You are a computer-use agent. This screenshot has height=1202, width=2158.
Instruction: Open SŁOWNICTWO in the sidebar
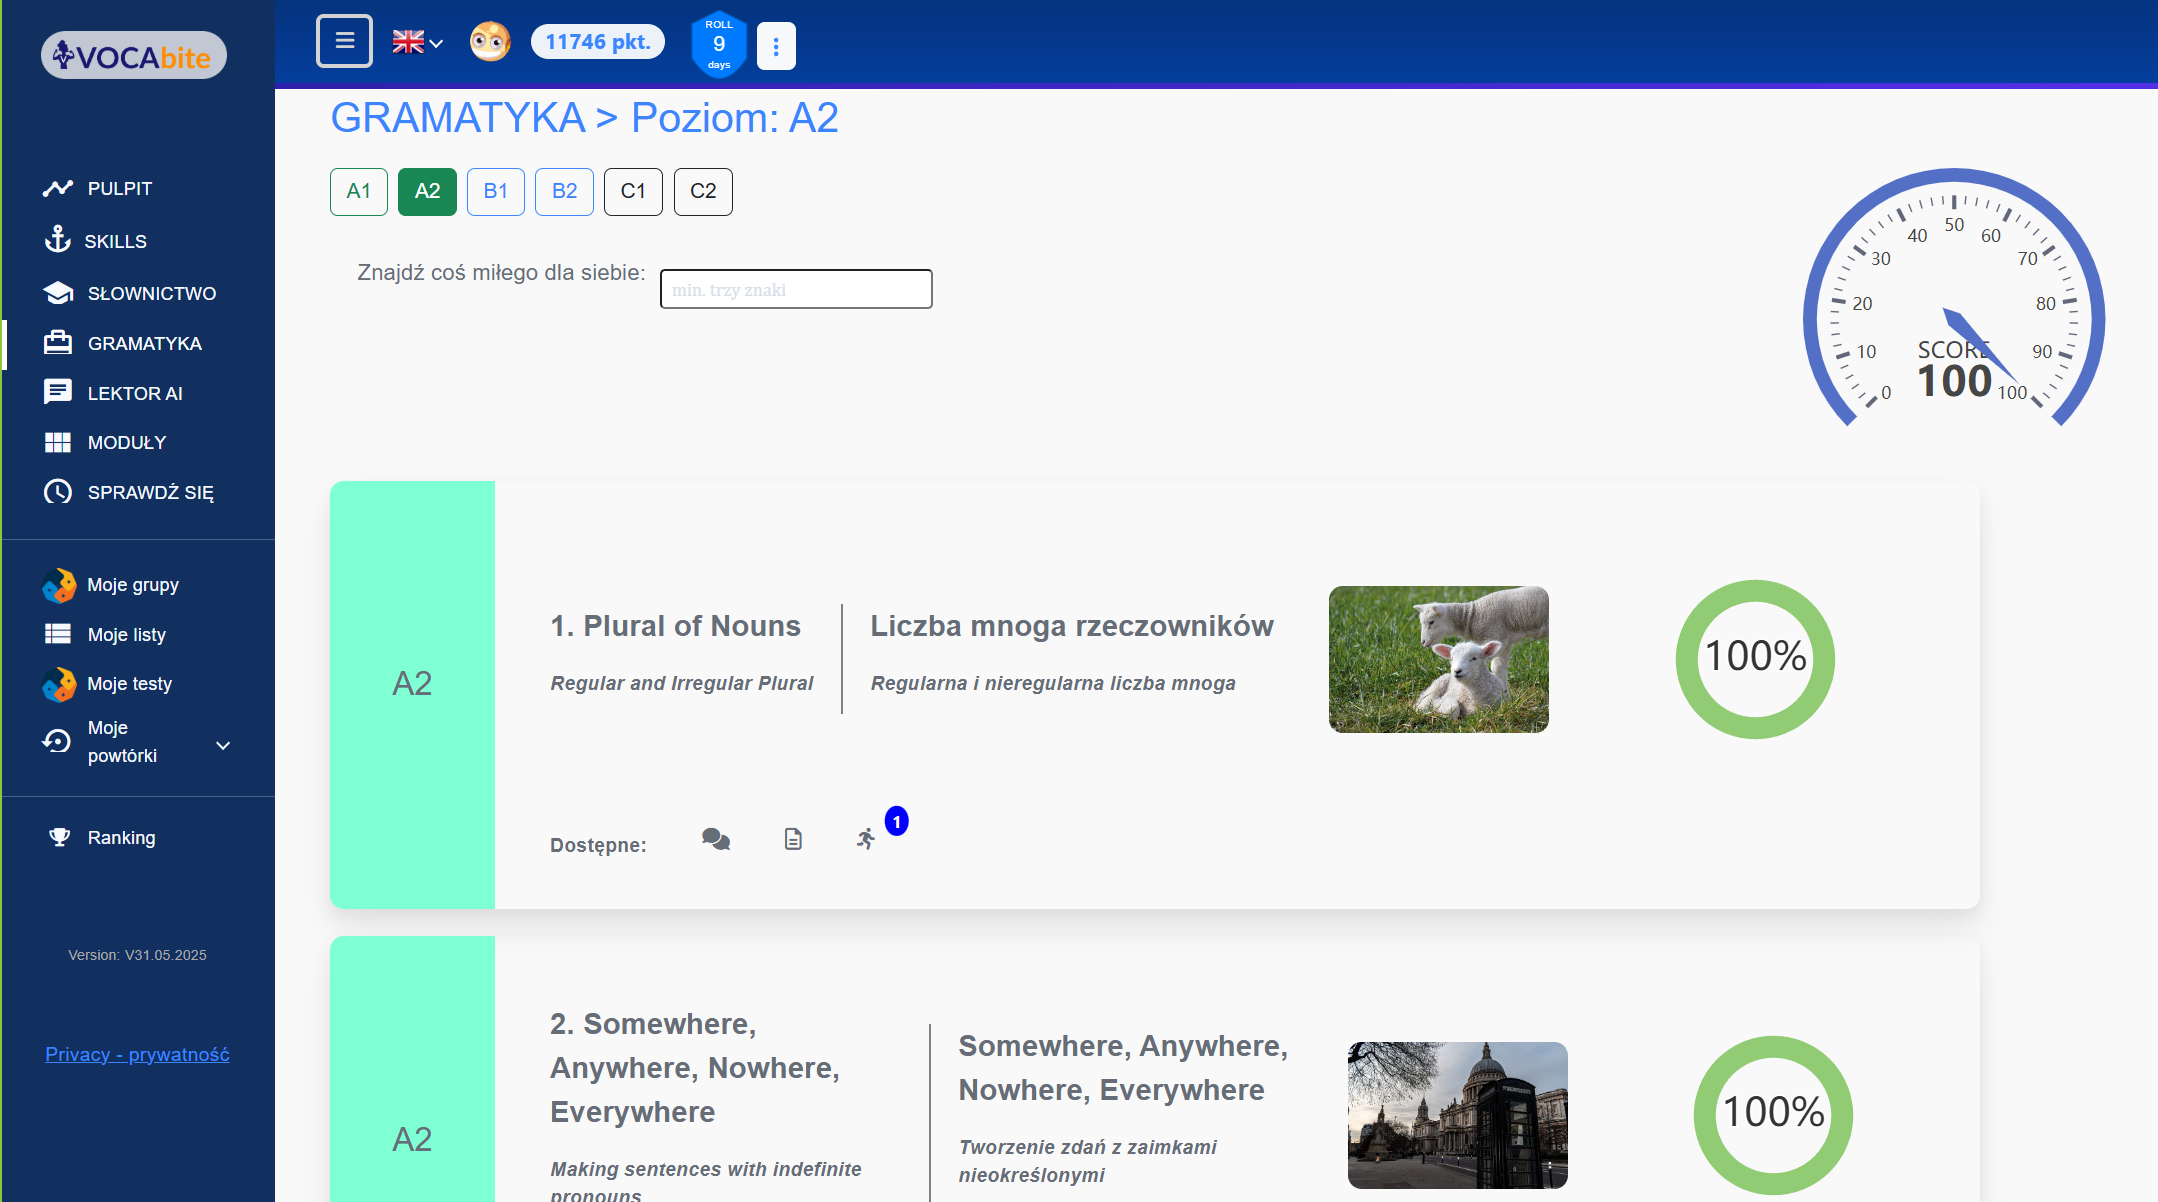152,293
